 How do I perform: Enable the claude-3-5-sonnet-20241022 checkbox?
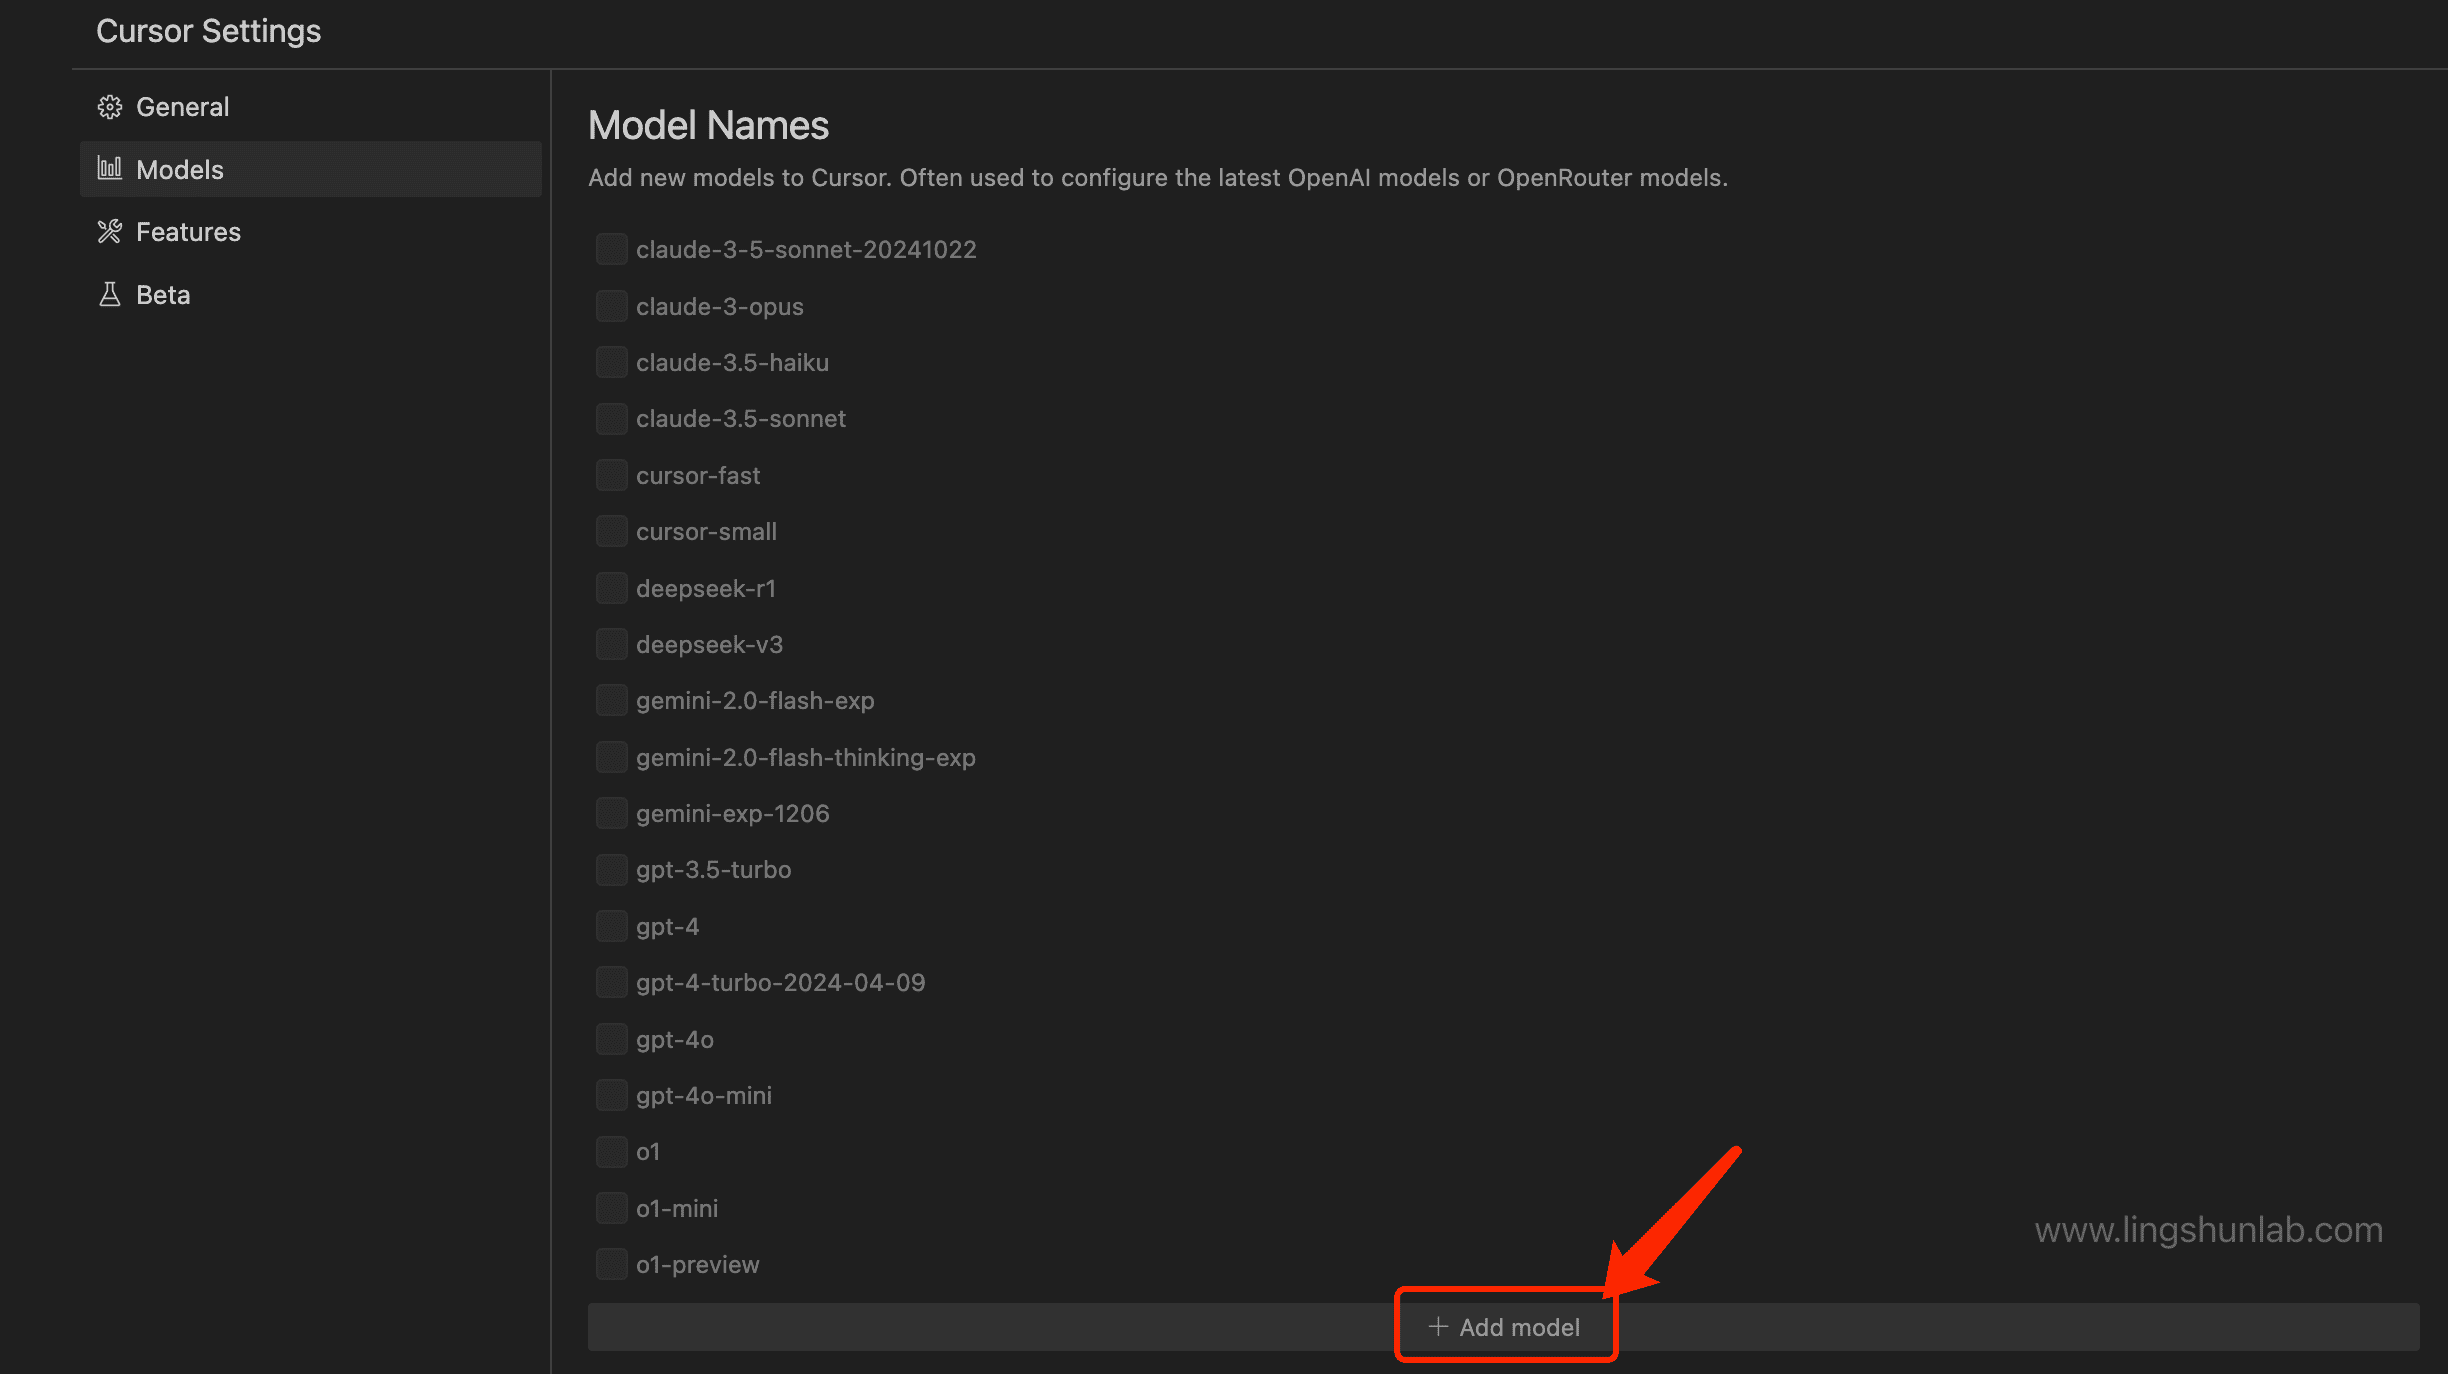click(x=611, y=249)
